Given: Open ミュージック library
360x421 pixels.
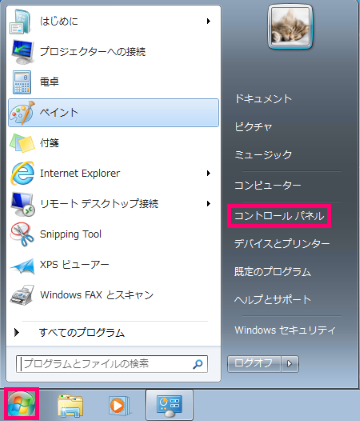Looking at the screenshot, I should pyautogui.click(x=263, y=155).
